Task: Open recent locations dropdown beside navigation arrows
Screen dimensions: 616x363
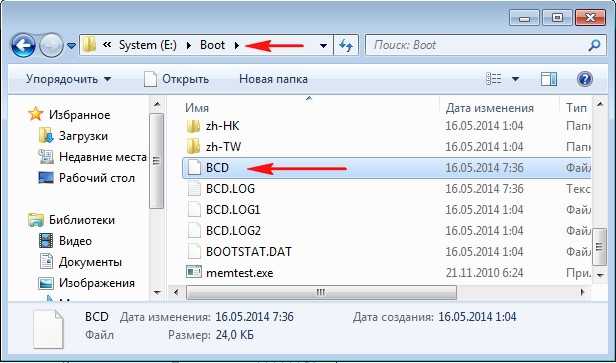Action: point(71,46)
